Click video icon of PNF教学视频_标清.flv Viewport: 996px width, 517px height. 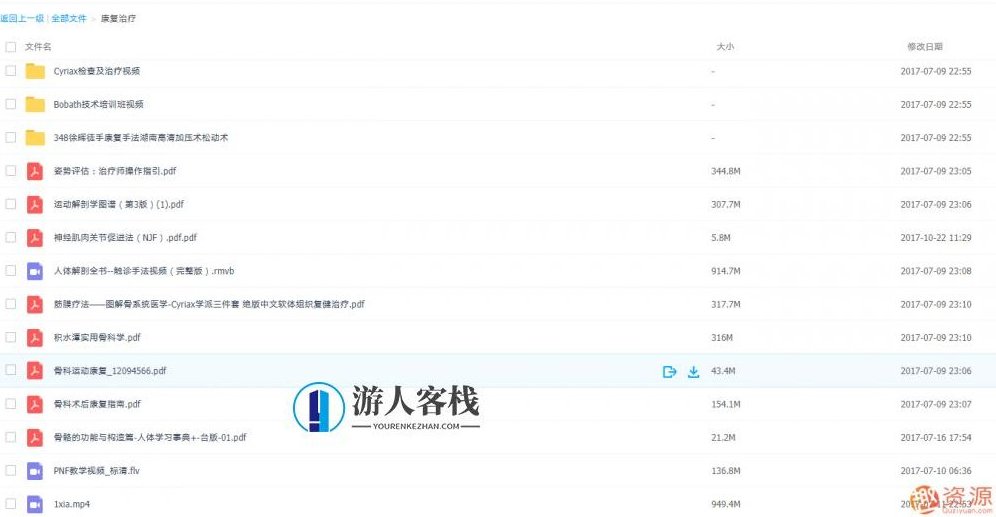tap(35, 471)
